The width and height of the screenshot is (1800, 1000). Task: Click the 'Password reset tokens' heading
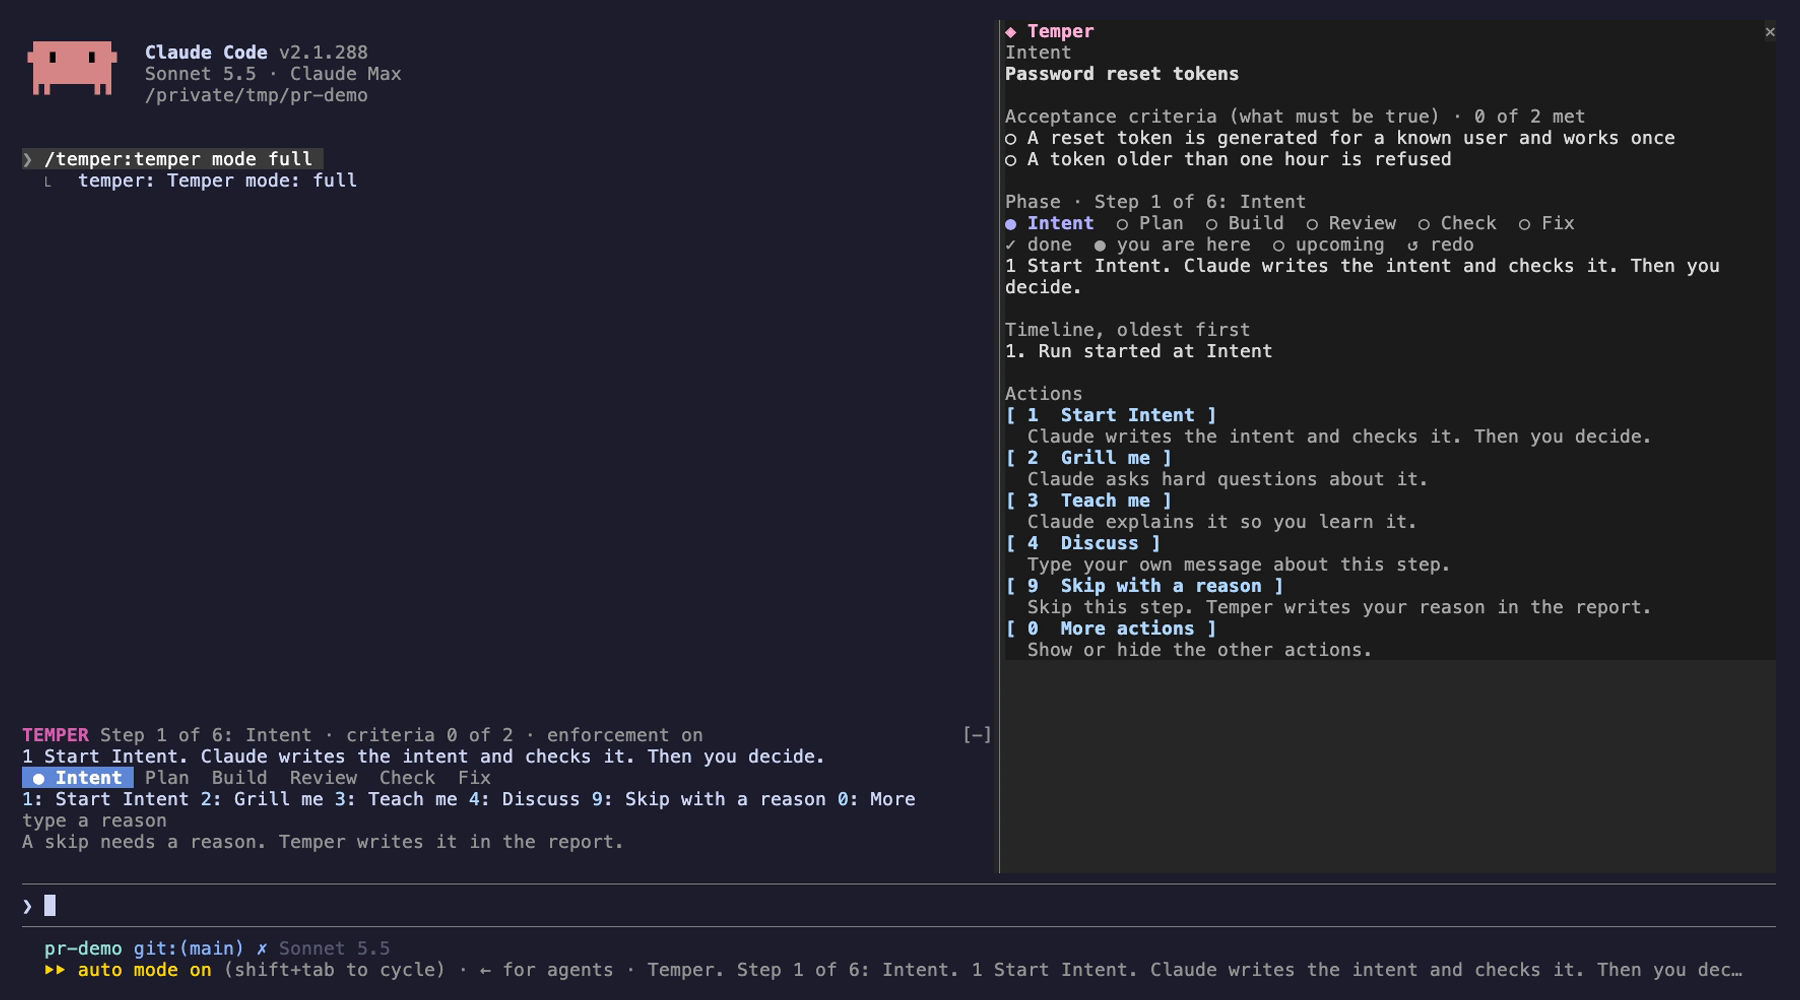(1122, 74)
